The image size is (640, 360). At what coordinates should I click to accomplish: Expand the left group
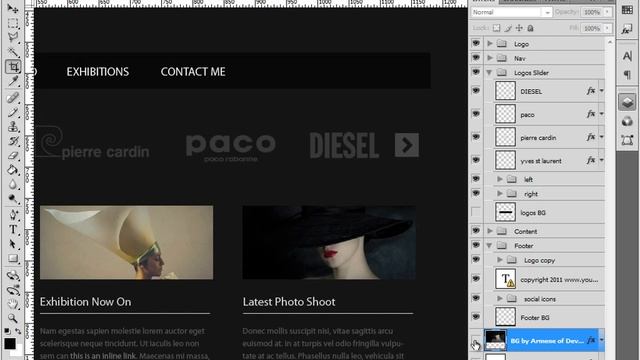pyautogui.click(x=500, y=179)
